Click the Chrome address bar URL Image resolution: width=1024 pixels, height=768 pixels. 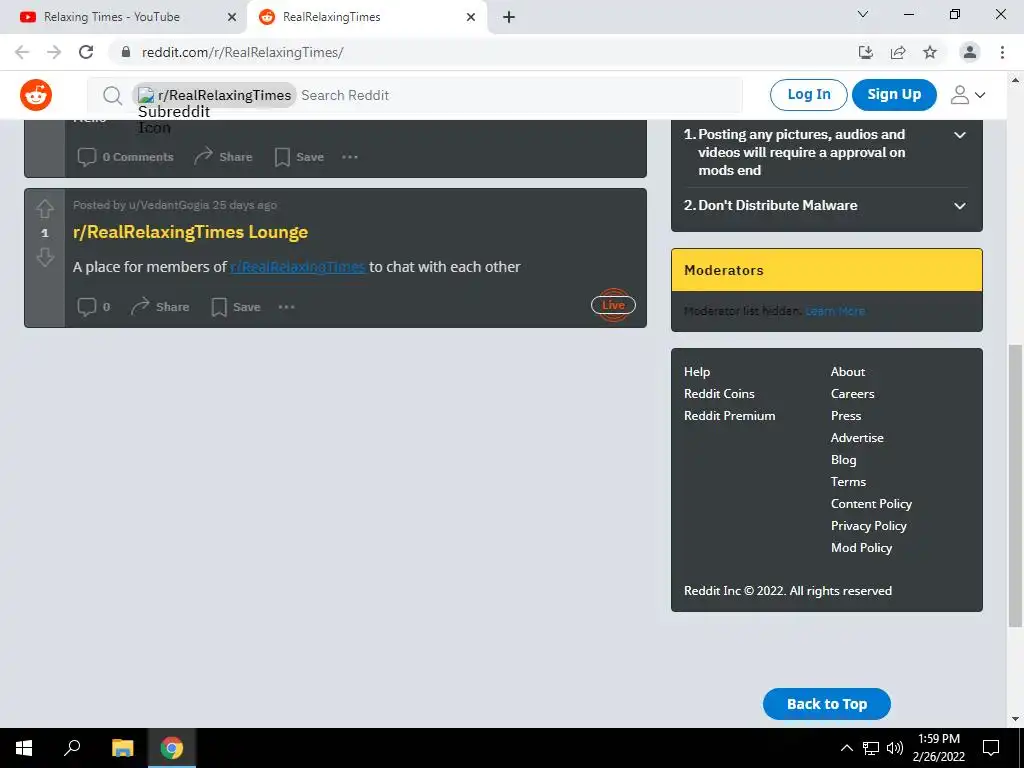pyautogui.click(x=243, y=52)
